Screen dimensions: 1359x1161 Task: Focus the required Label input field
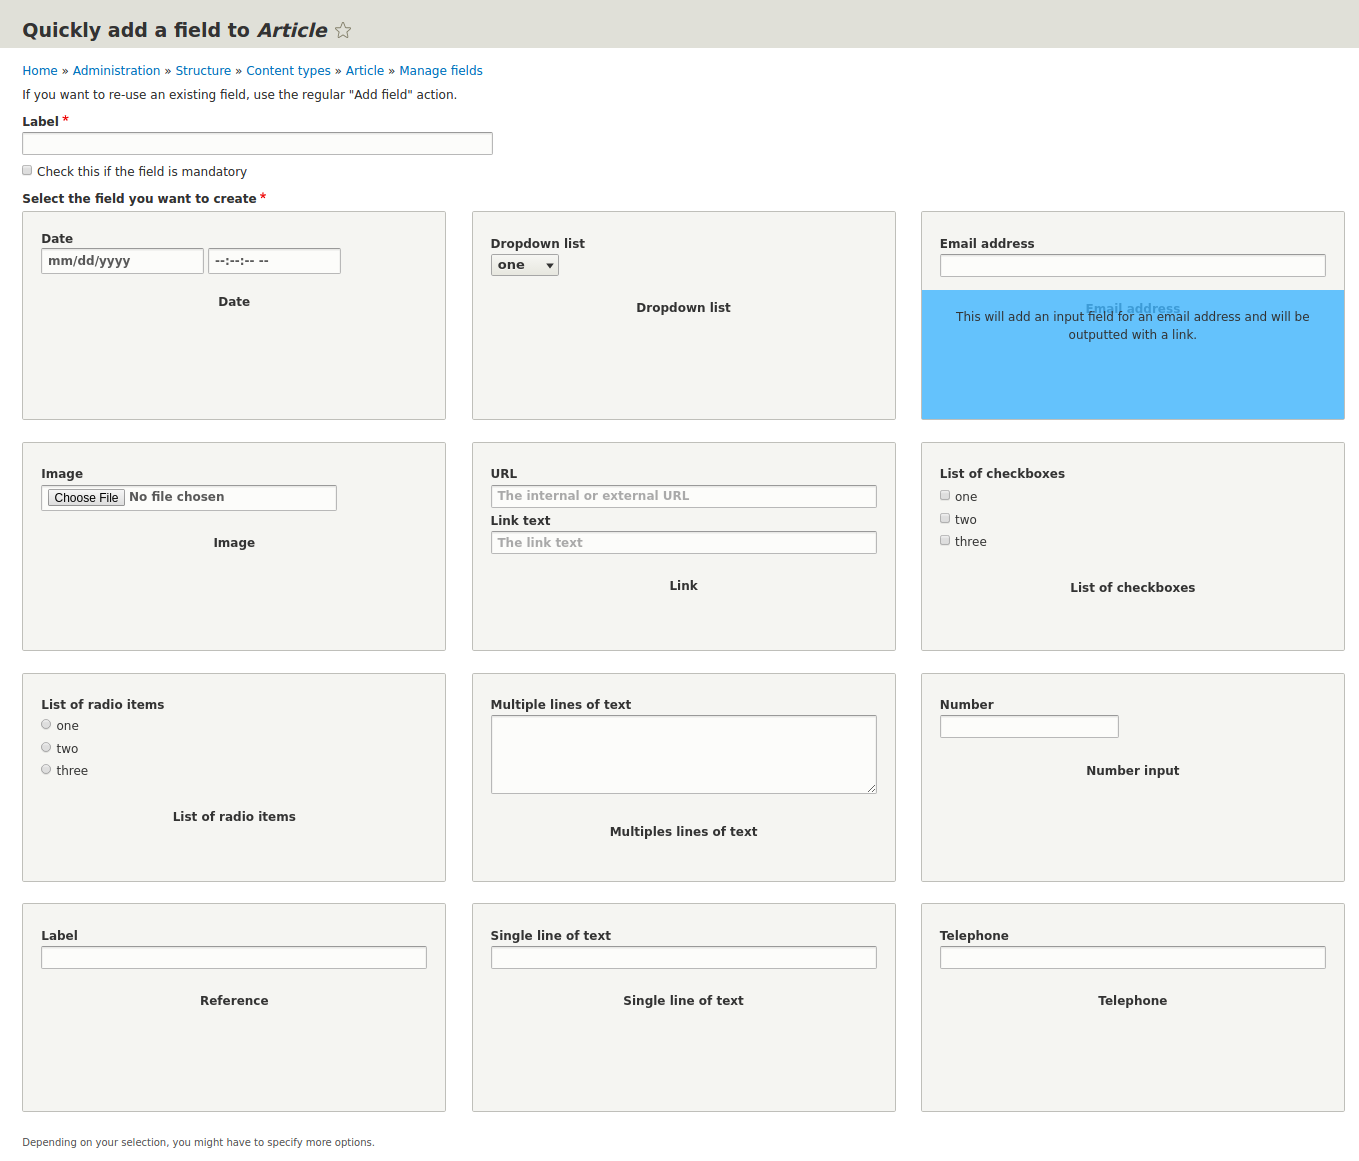pos(257,143)
